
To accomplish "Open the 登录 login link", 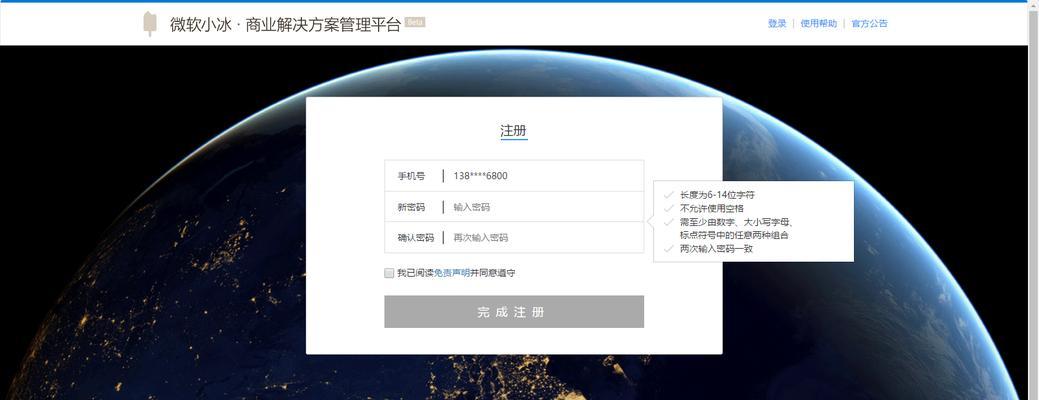I will 777,23.
